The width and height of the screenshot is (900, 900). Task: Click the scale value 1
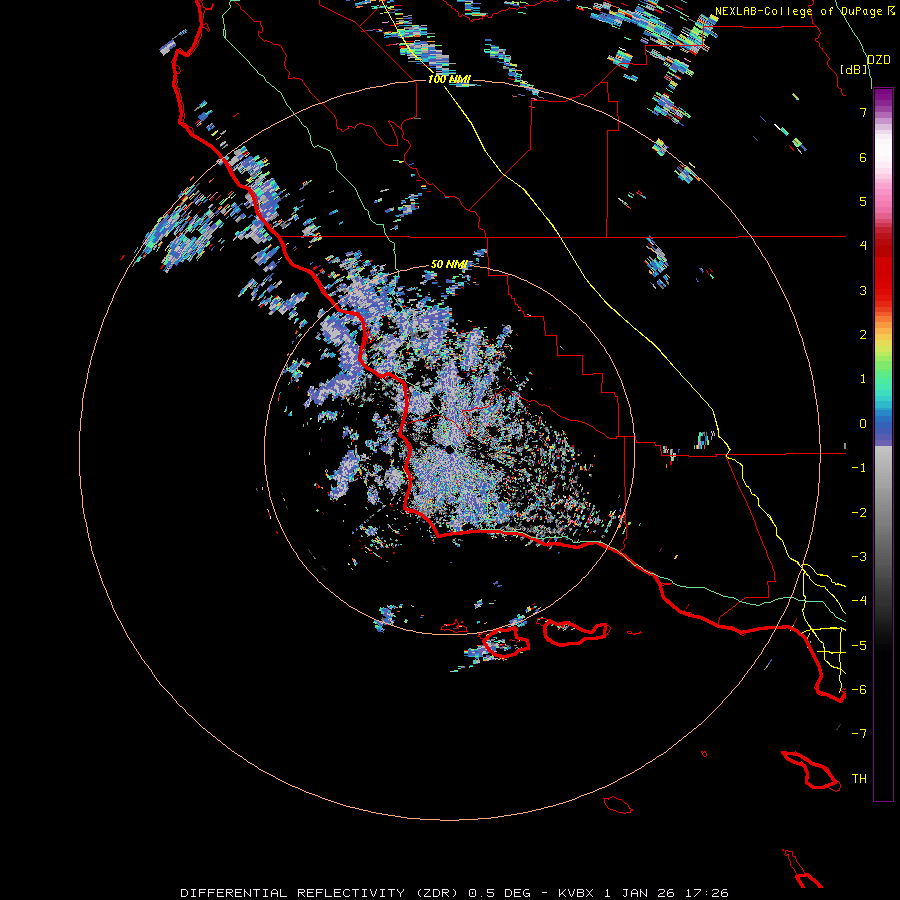(x=863, y=379)
